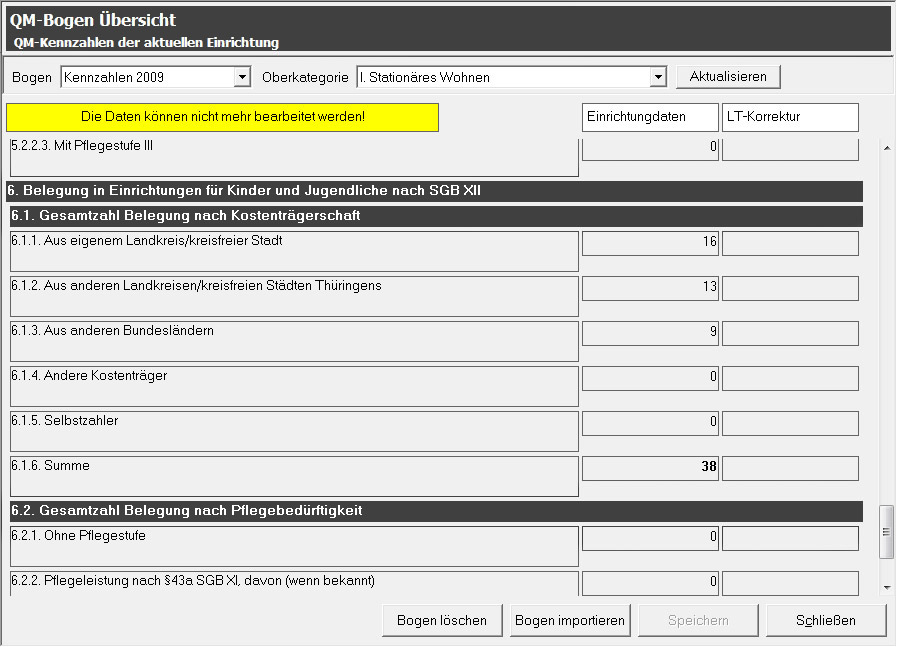This screenshot has width=897, height=647.
Task: Click Bogen importieren button
Action: coord(570,620)
